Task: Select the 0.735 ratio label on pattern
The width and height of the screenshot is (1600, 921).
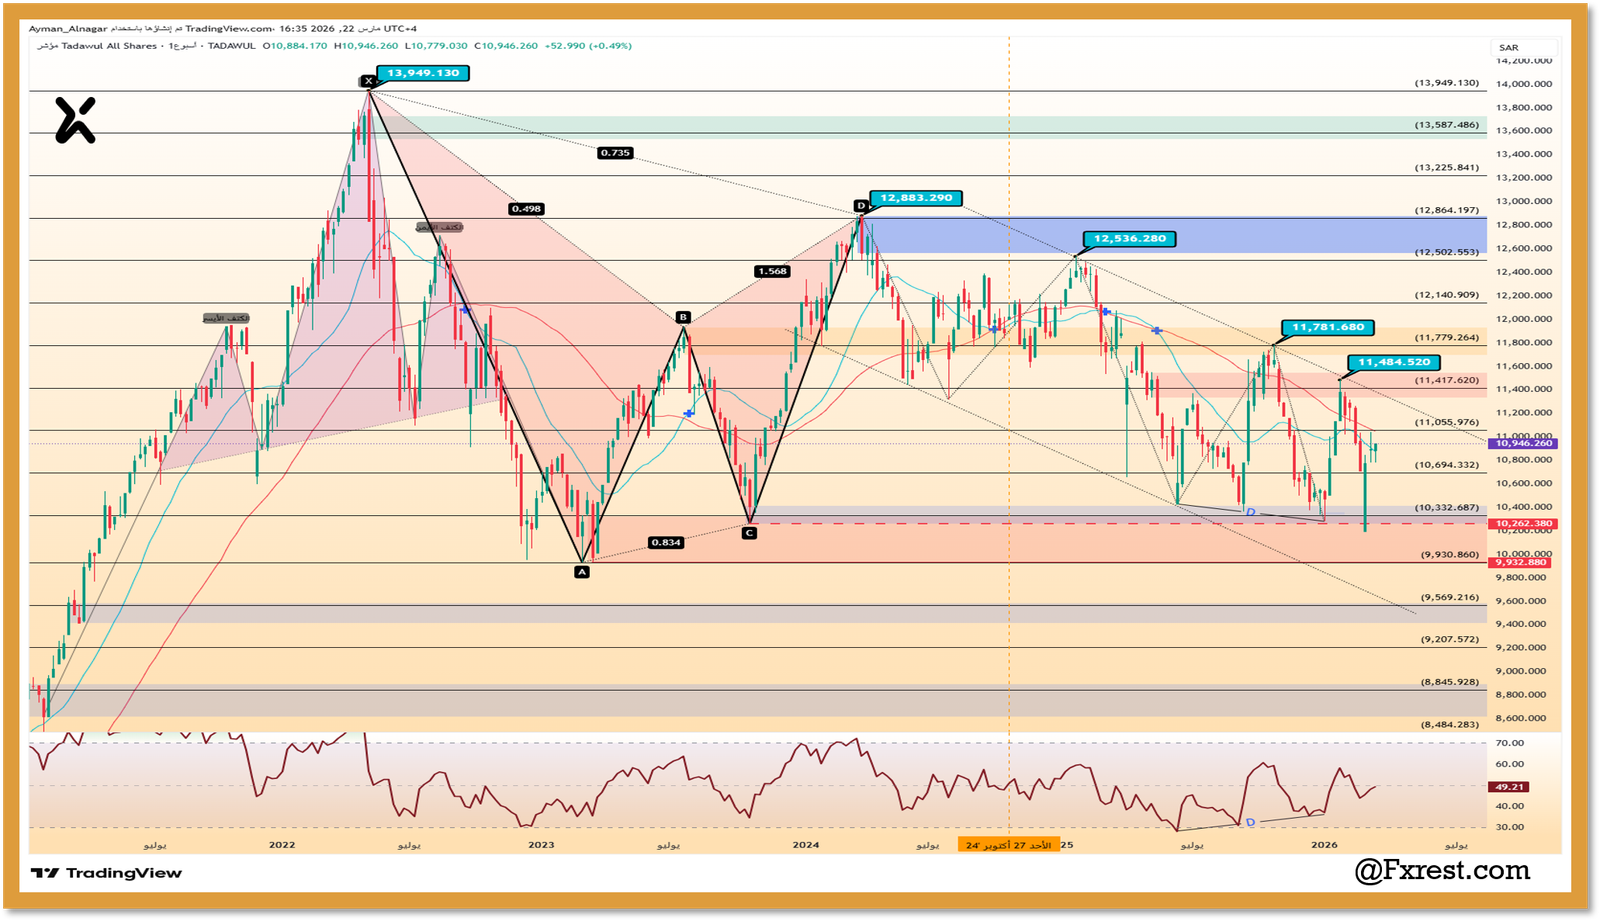Action: [615, 153]
